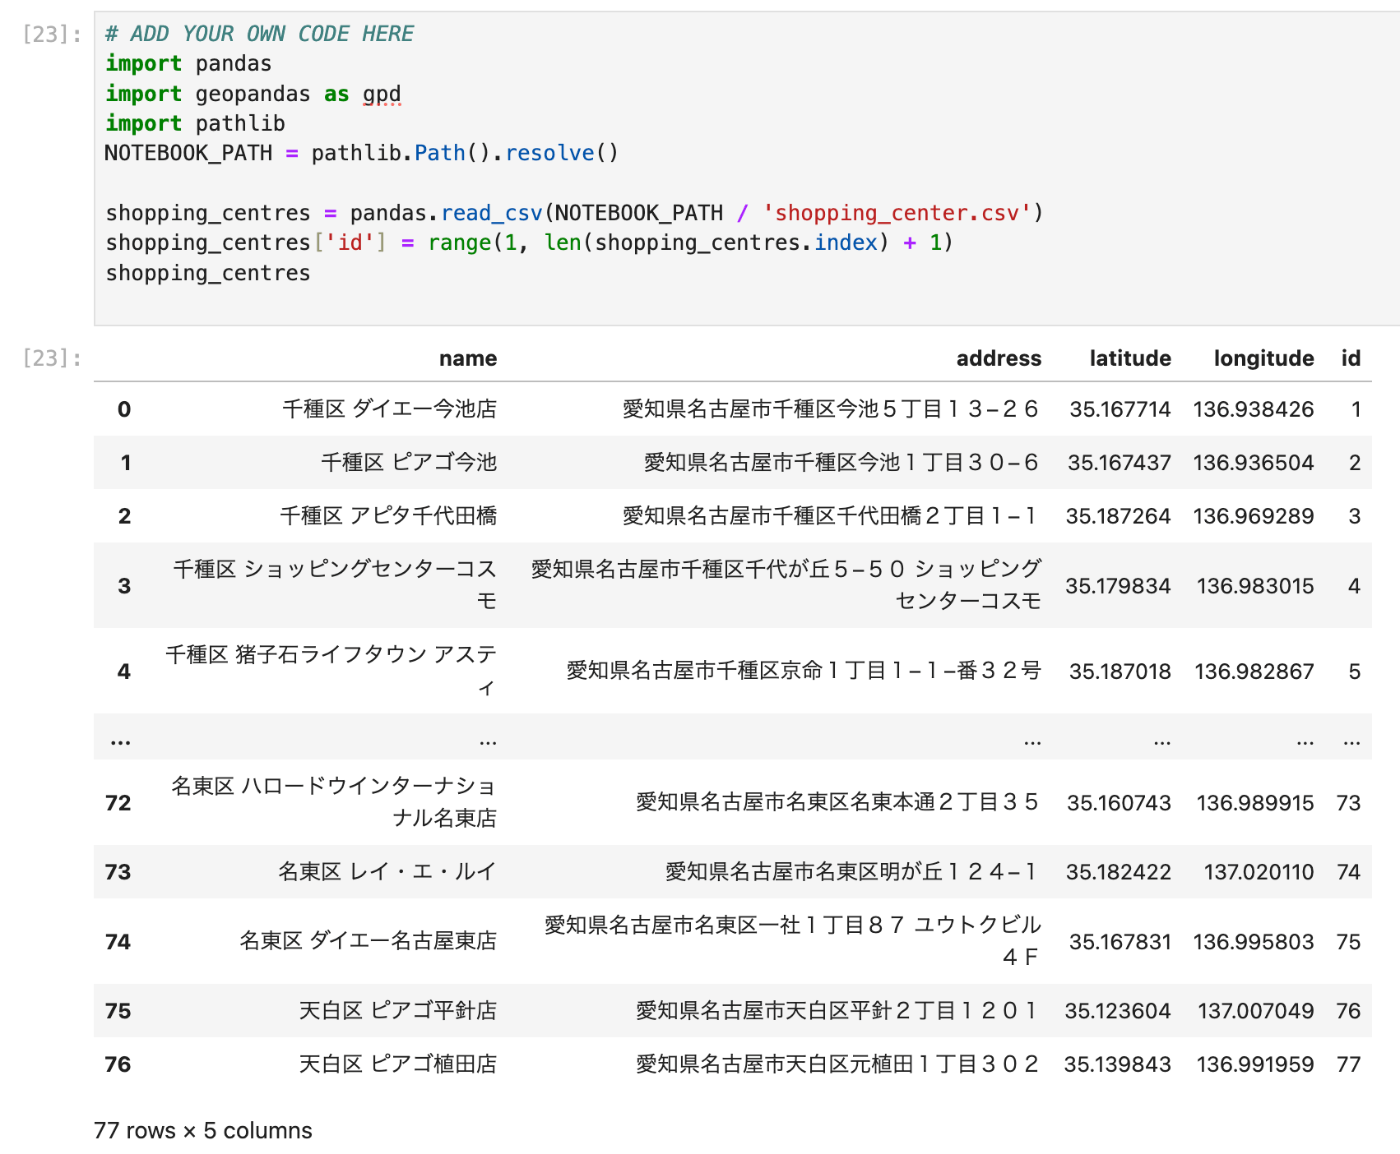Click latitude value 35.179834

point(1118,586)
